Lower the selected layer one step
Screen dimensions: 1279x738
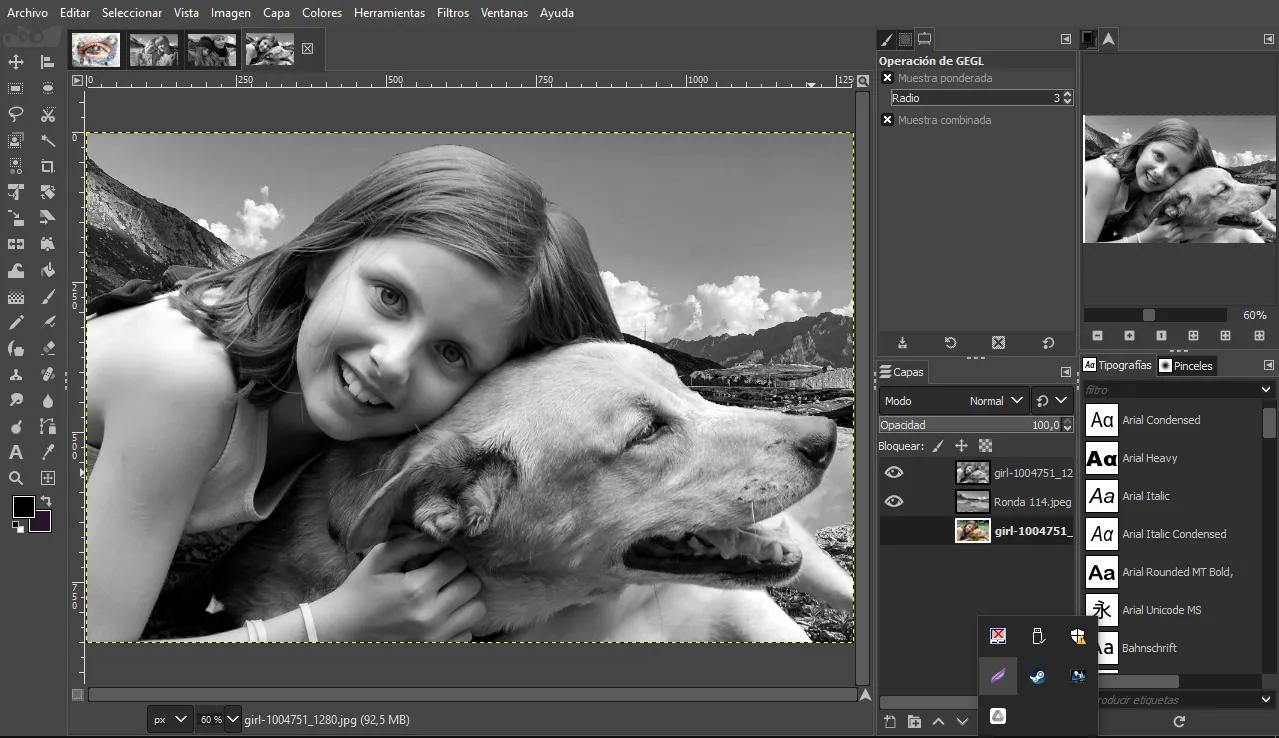tap(962, 721)
